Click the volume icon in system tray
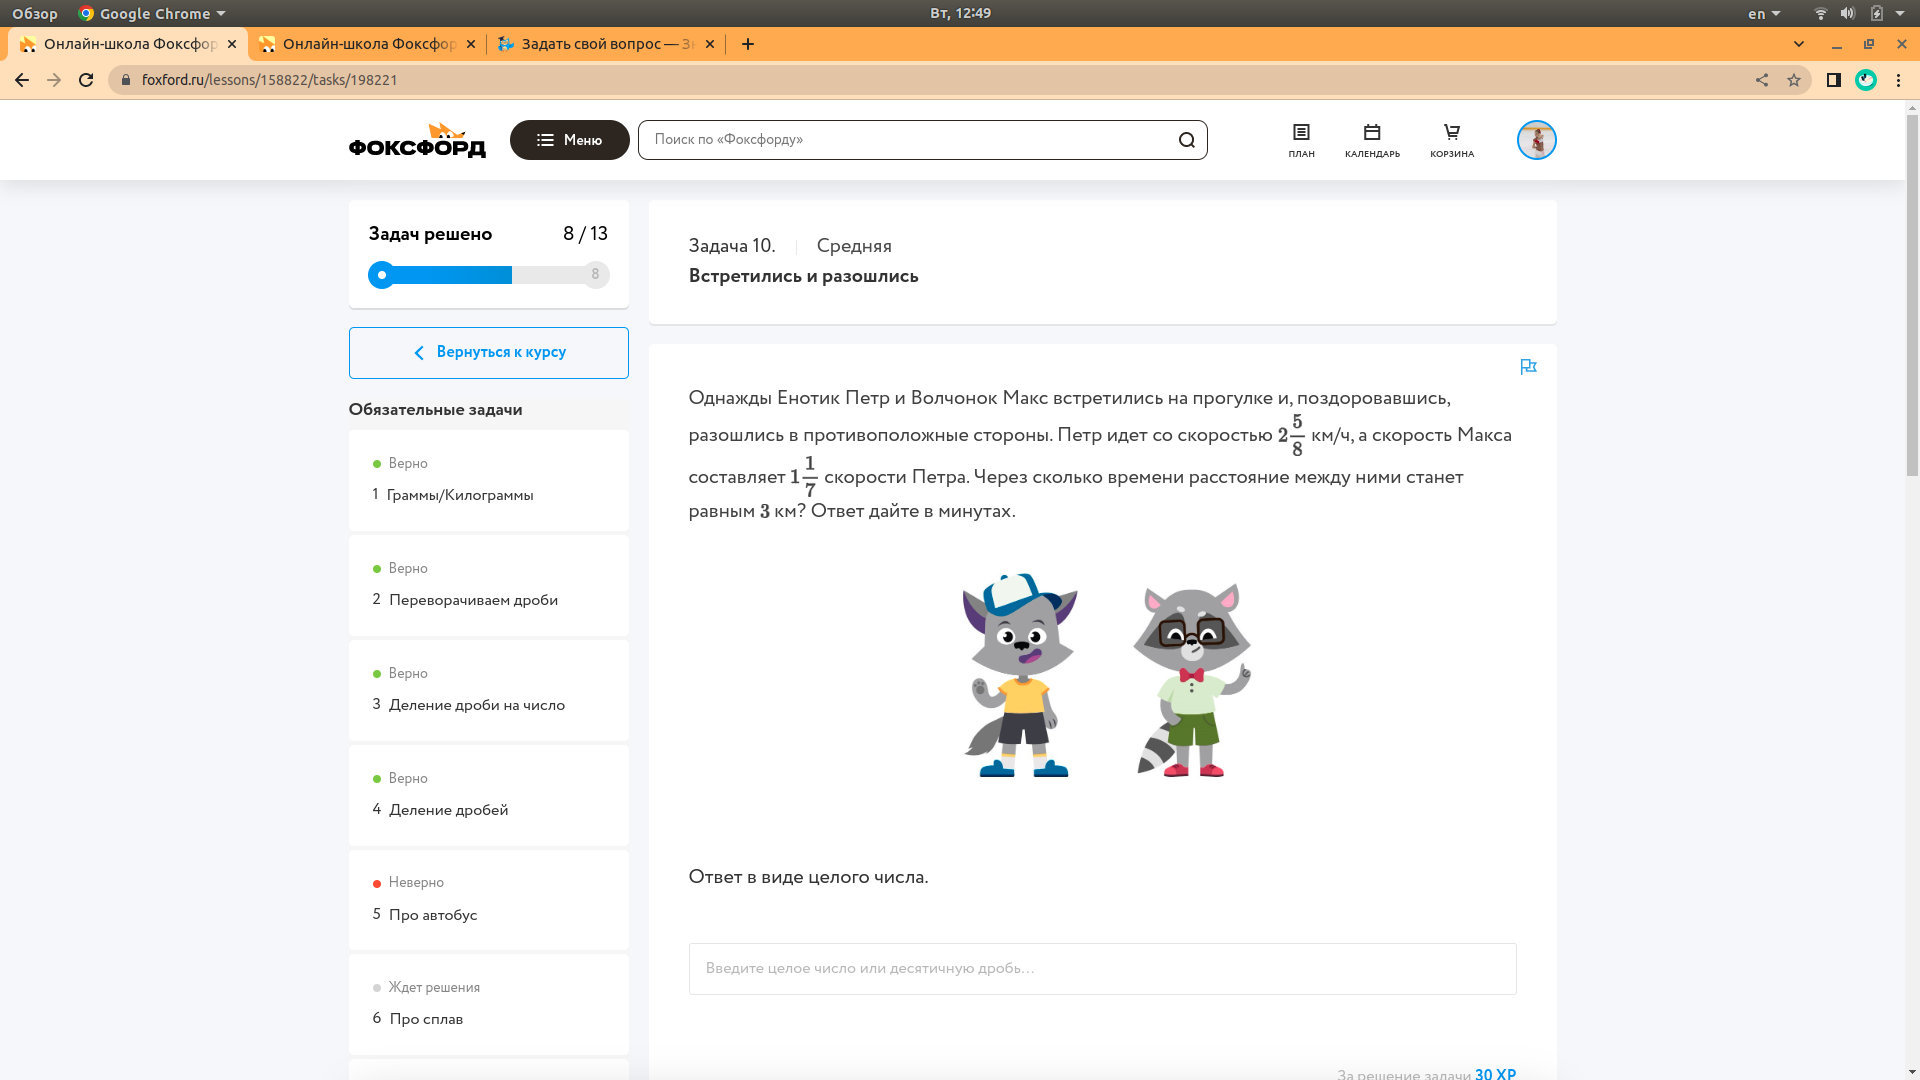The width and height of the screenshot is (1920, 1080). pos(1848,14)
